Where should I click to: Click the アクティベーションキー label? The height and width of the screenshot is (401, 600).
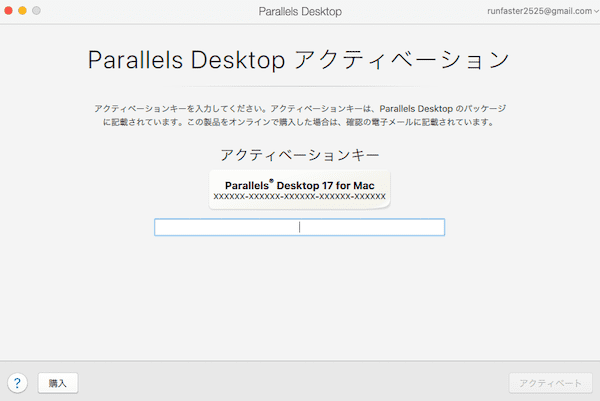[x=300, y=155]
